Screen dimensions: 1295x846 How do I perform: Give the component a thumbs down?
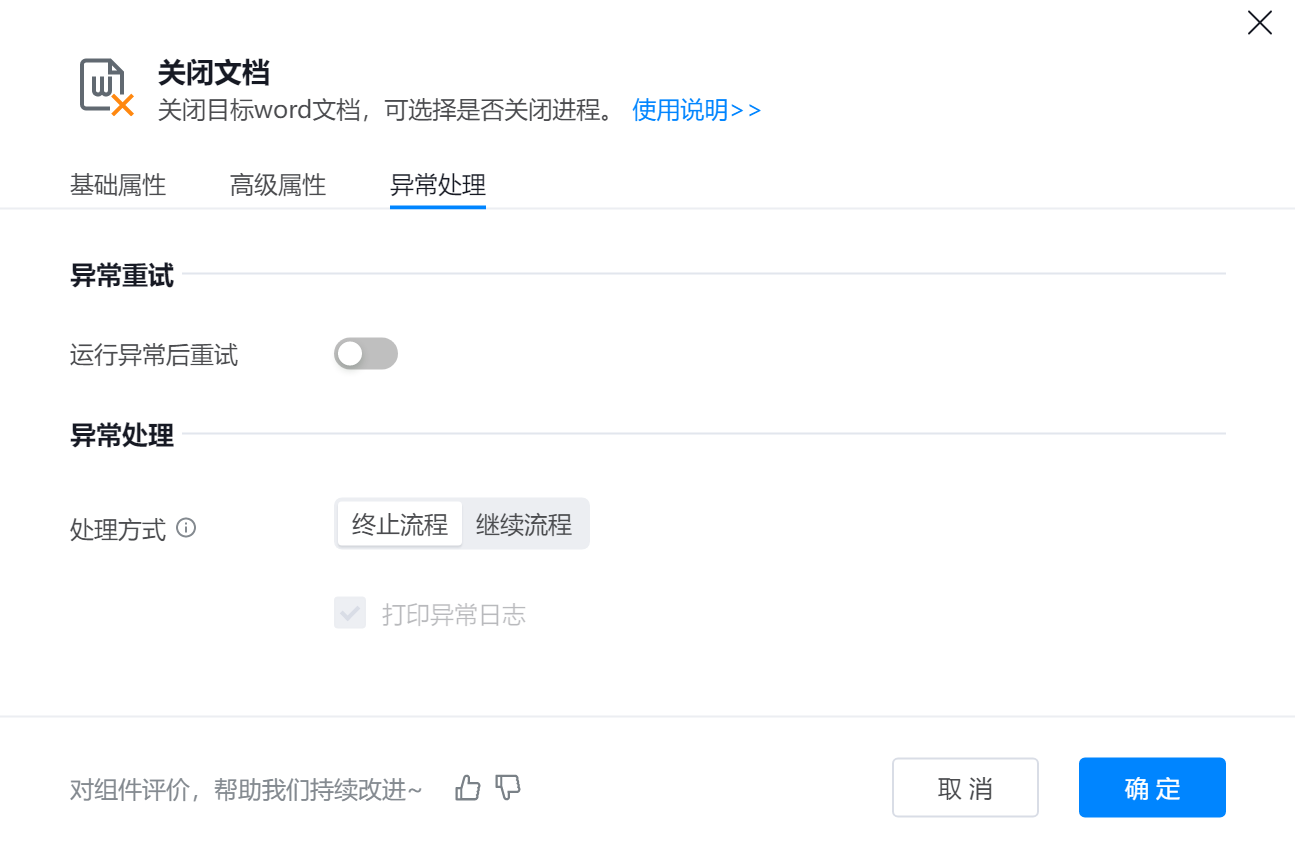tap(509, 788)
